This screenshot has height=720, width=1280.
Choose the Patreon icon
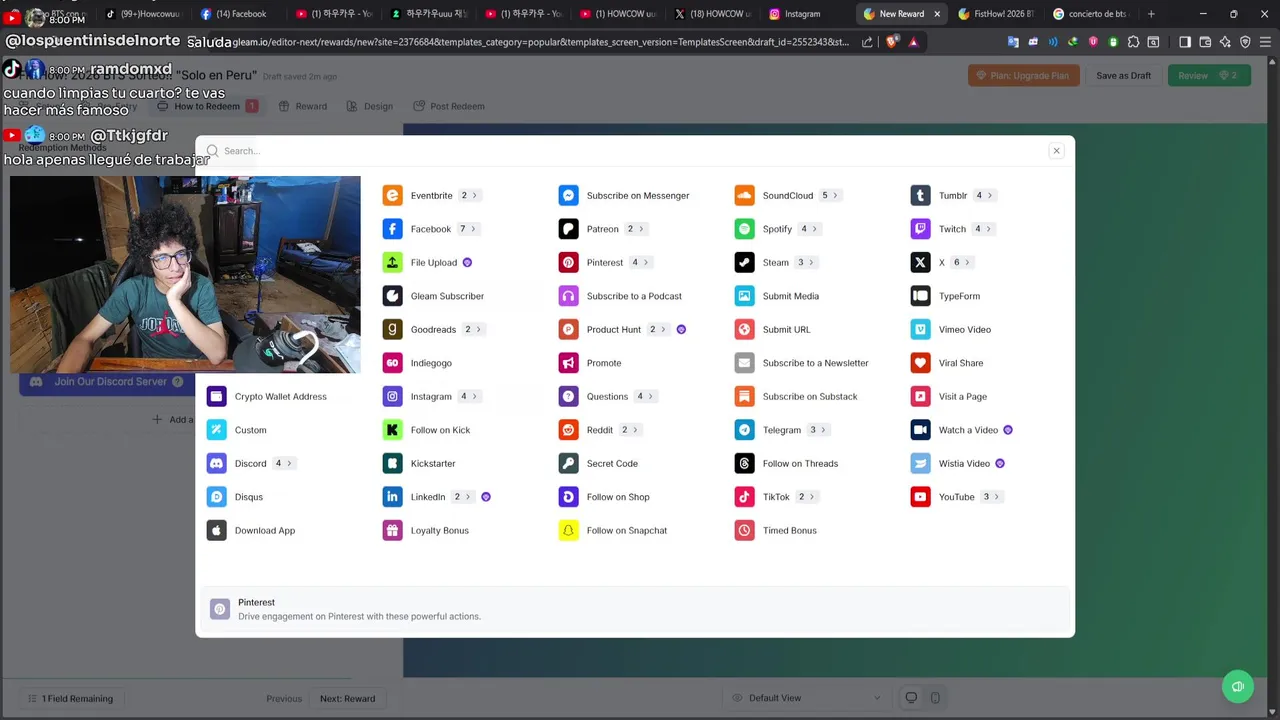tap(568, 229)
